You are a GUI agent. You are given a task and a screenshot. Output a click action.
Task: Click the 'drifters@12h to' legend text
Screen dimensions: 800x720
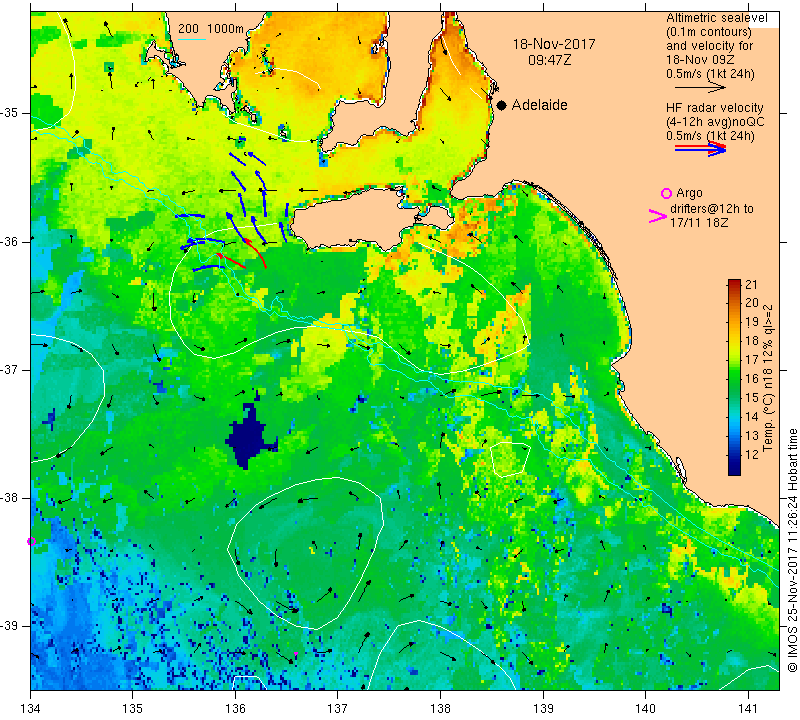[x=711, y=209]
